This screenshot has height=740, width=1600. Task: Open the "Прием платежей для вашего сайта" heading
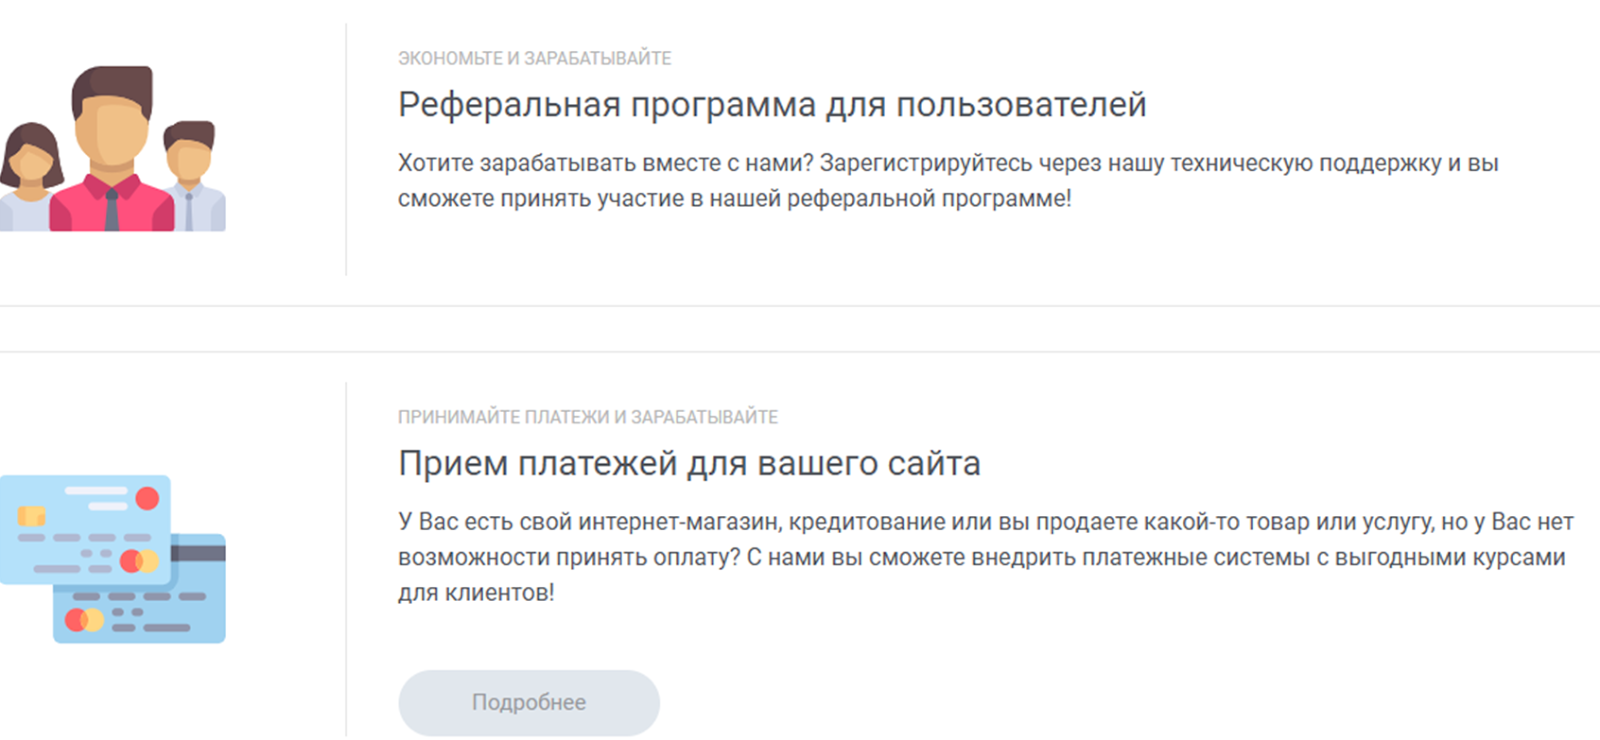[x=689, y=464]
